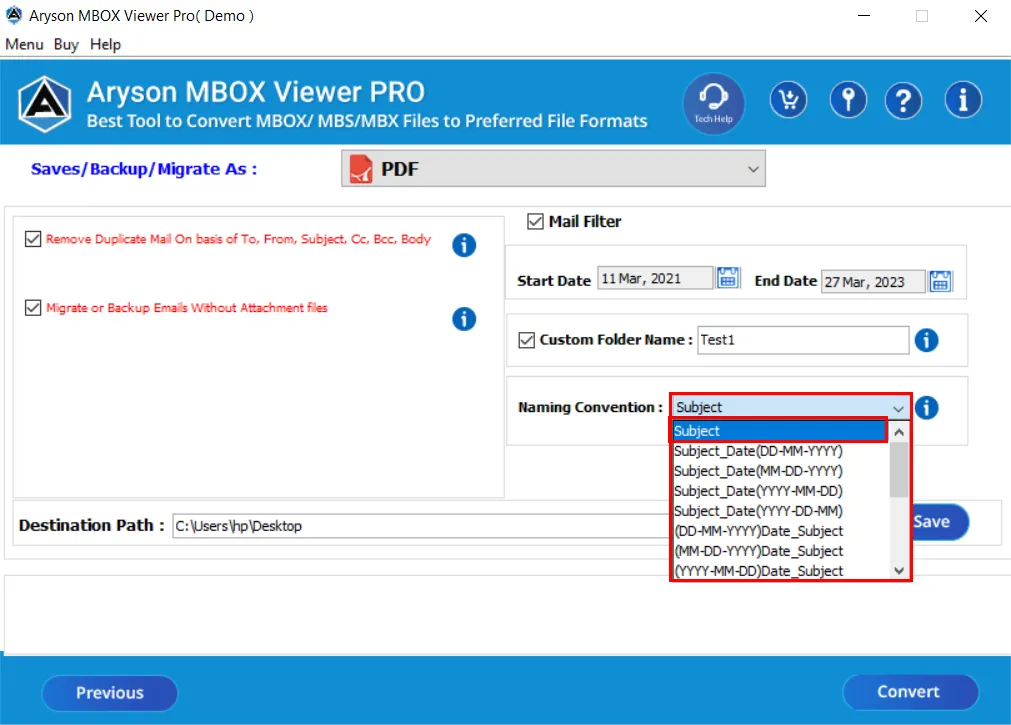Click info icon beside Naming Convention

pos(927,408)
